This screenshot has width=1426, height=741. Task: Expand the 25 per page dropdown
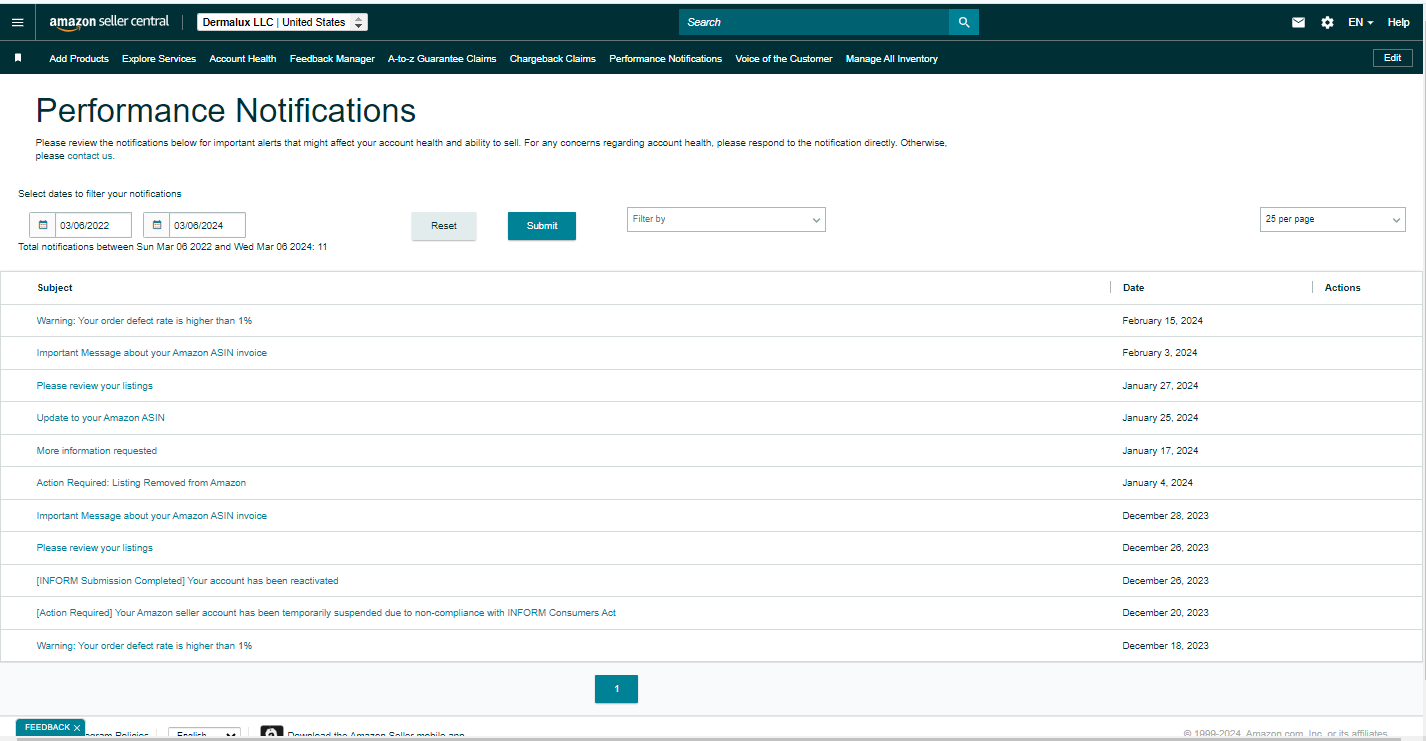pyautogui.click(x=1332, y=219)
